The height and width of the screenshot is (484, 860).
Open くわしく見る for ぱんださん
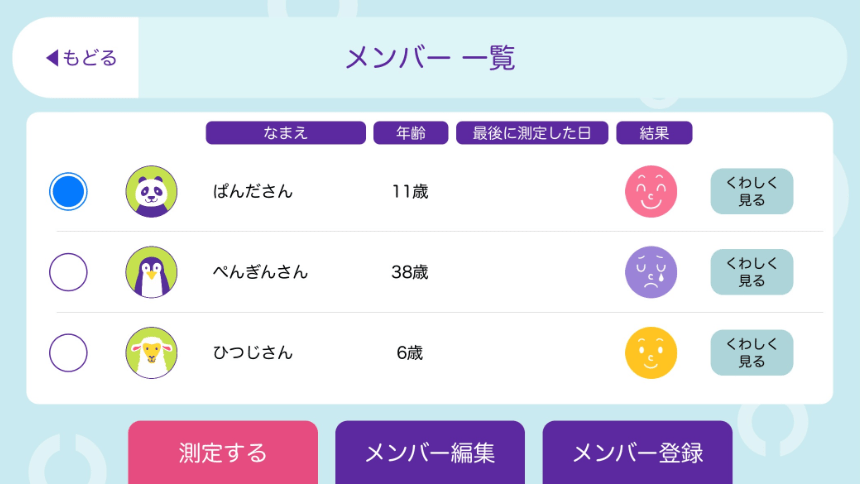[752, 191]
